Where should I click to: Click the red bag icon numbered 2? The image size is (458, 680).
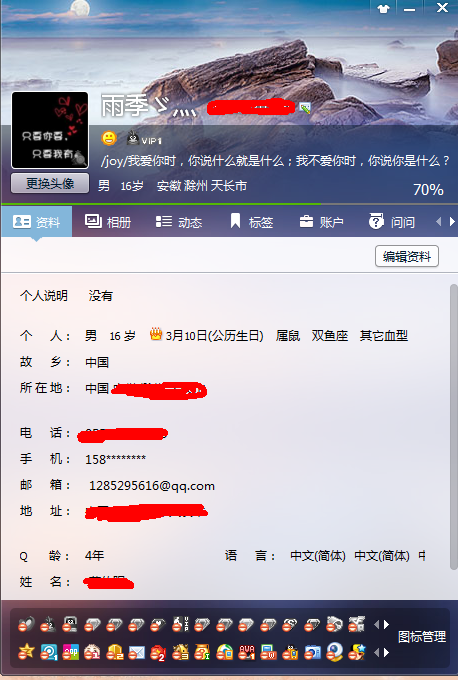pyautogui.click(x=158, y=652)
